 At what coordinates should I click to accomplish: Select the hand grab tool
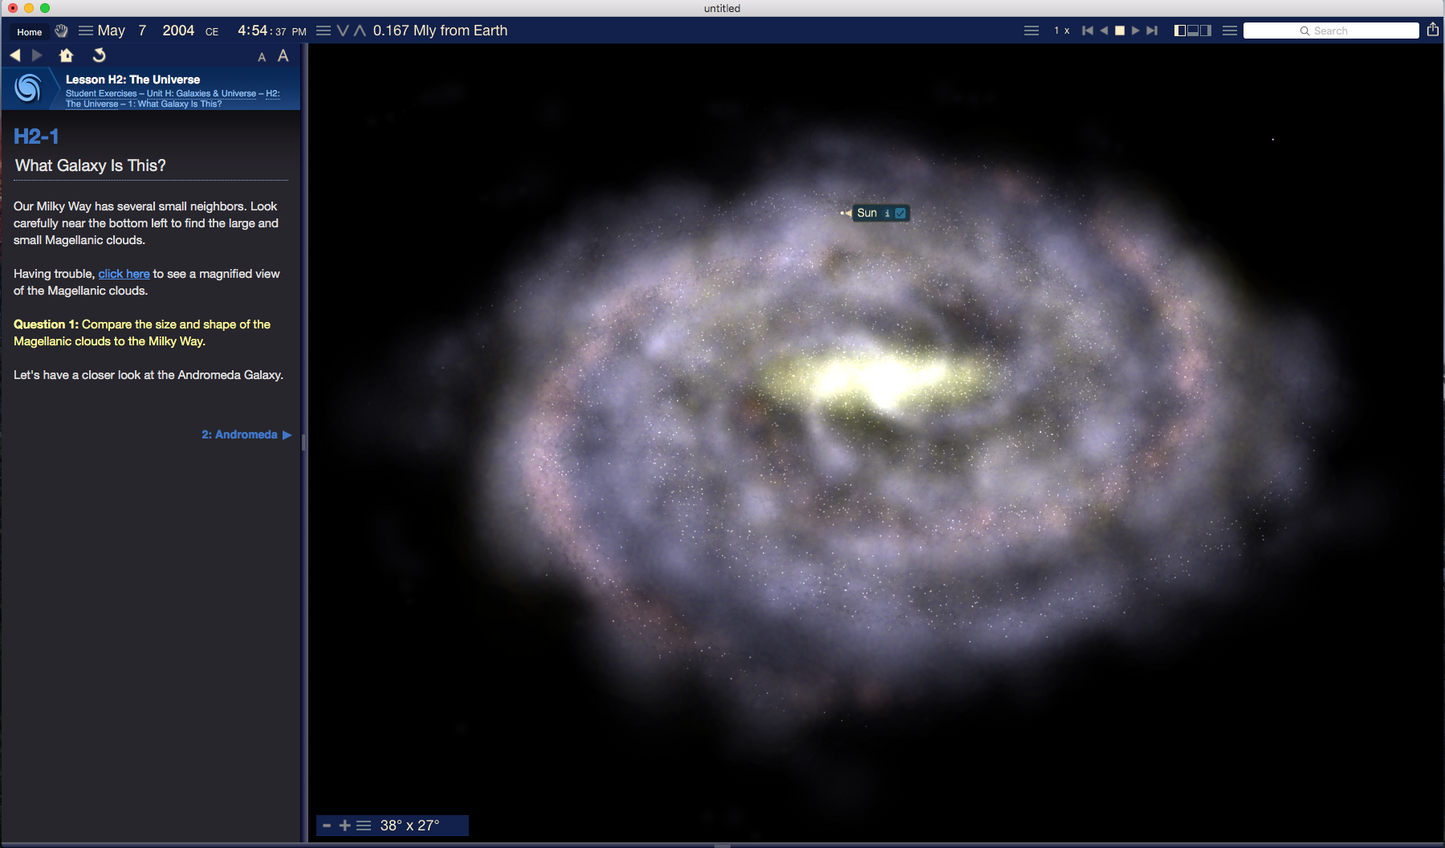61,31
